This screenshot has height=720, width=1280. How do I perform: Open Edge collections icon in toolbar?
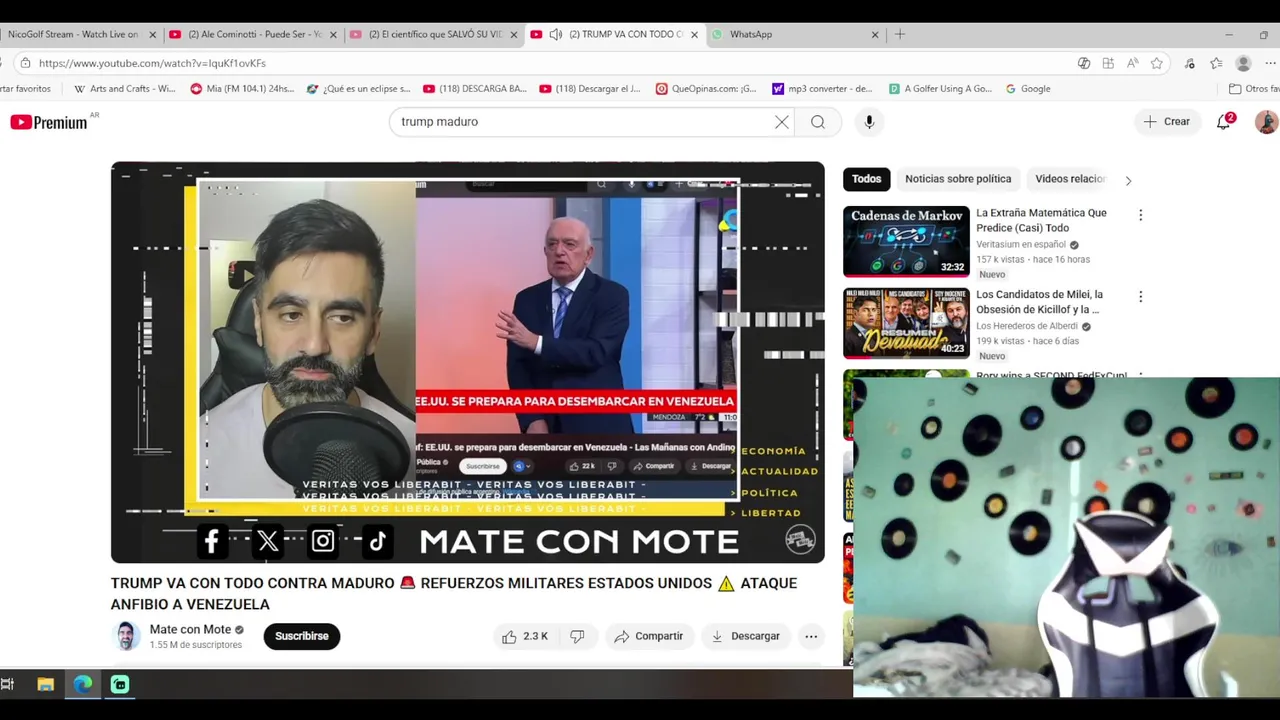(x=1216, y=63)
